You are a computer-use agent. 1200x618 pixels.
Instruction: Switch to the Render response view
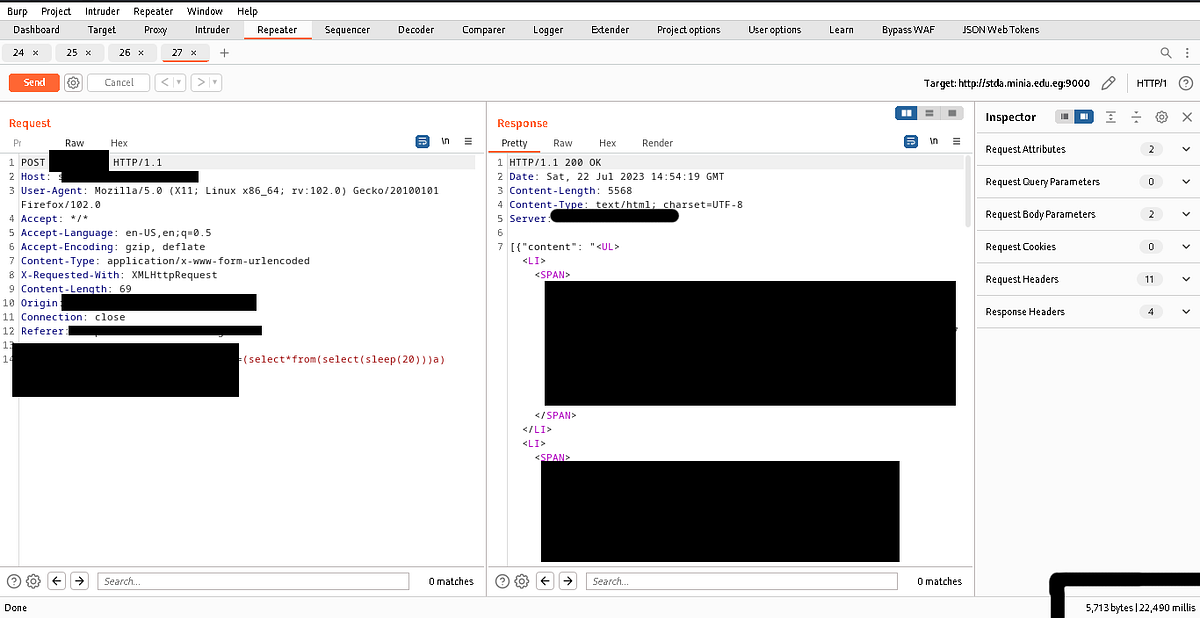(657, 143)
